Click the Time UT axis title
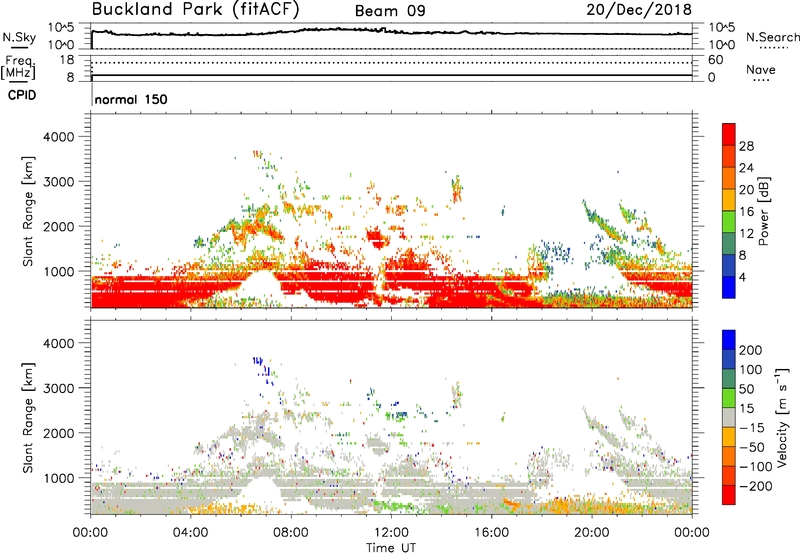Image resolution: width=800 pixels, height=554 pixels. [391, 547]
